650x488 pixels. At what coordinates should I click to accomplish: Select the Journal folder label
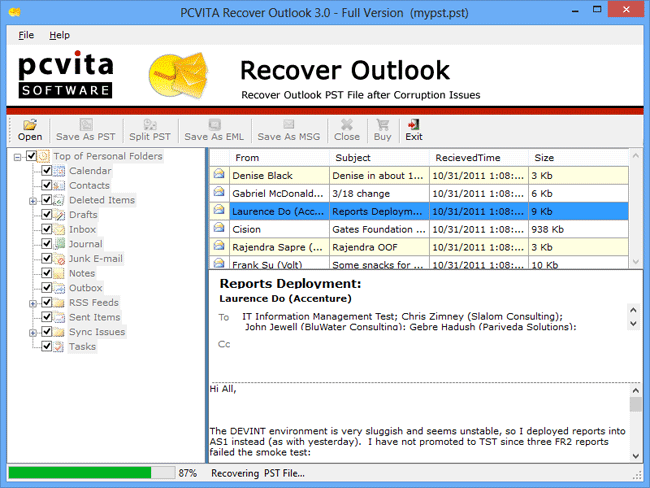tap(85, 244)
